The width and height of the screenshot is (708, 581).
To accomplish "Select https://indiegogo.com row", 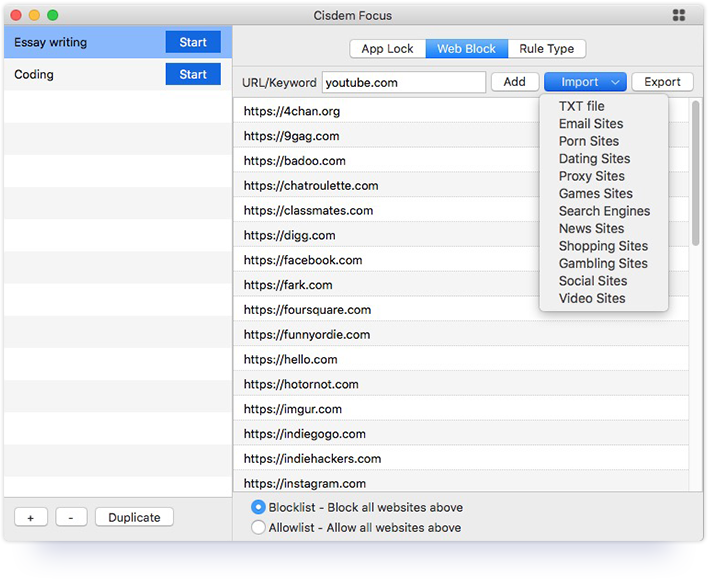I will click(461, 434).
